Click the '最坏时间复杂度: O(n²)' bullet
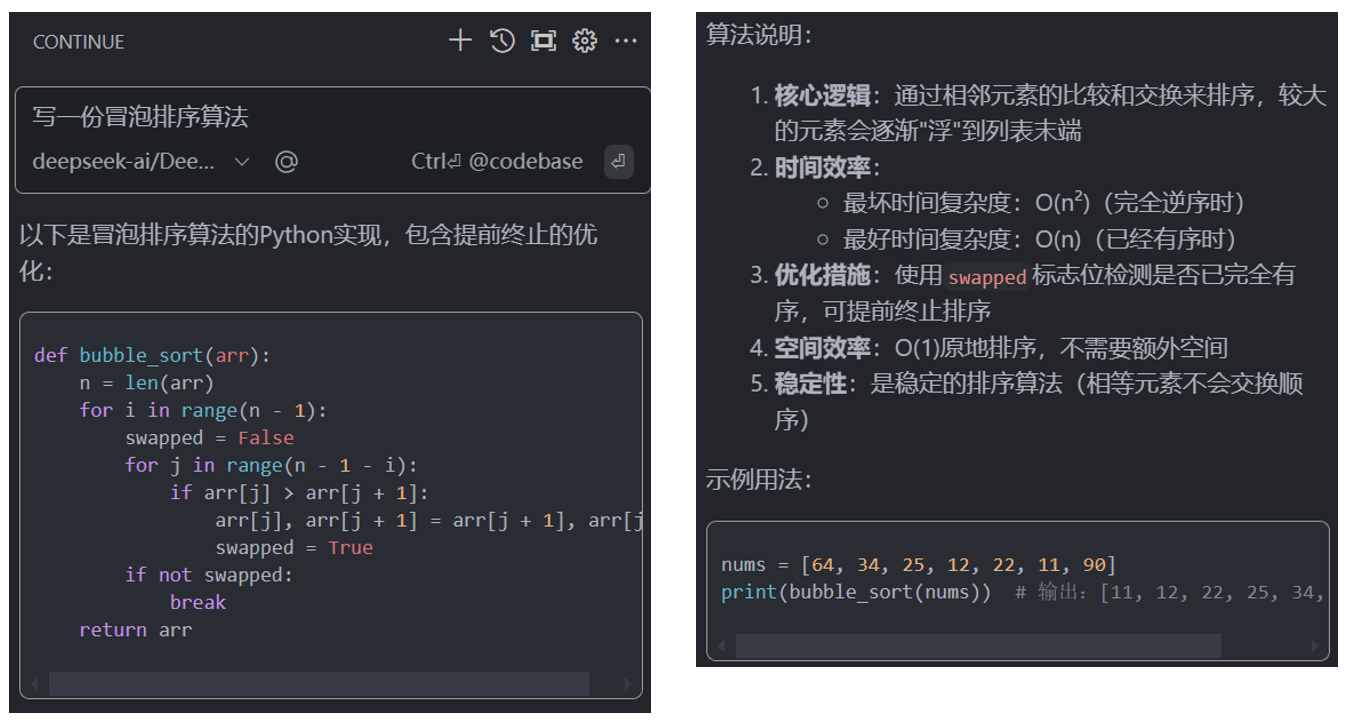The height and width of the screenshot is (720, 1347). (1030, 203)
